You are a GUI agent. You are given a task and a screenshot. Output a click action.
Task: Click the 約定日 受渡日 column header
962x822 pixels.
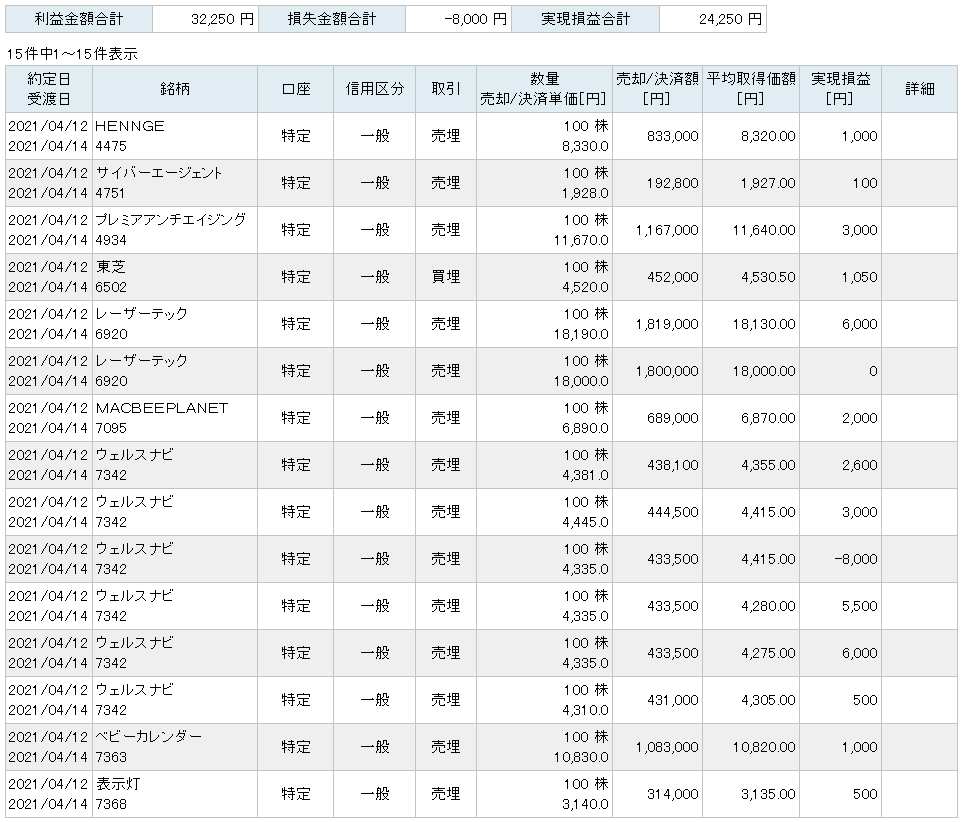point(50,89)
